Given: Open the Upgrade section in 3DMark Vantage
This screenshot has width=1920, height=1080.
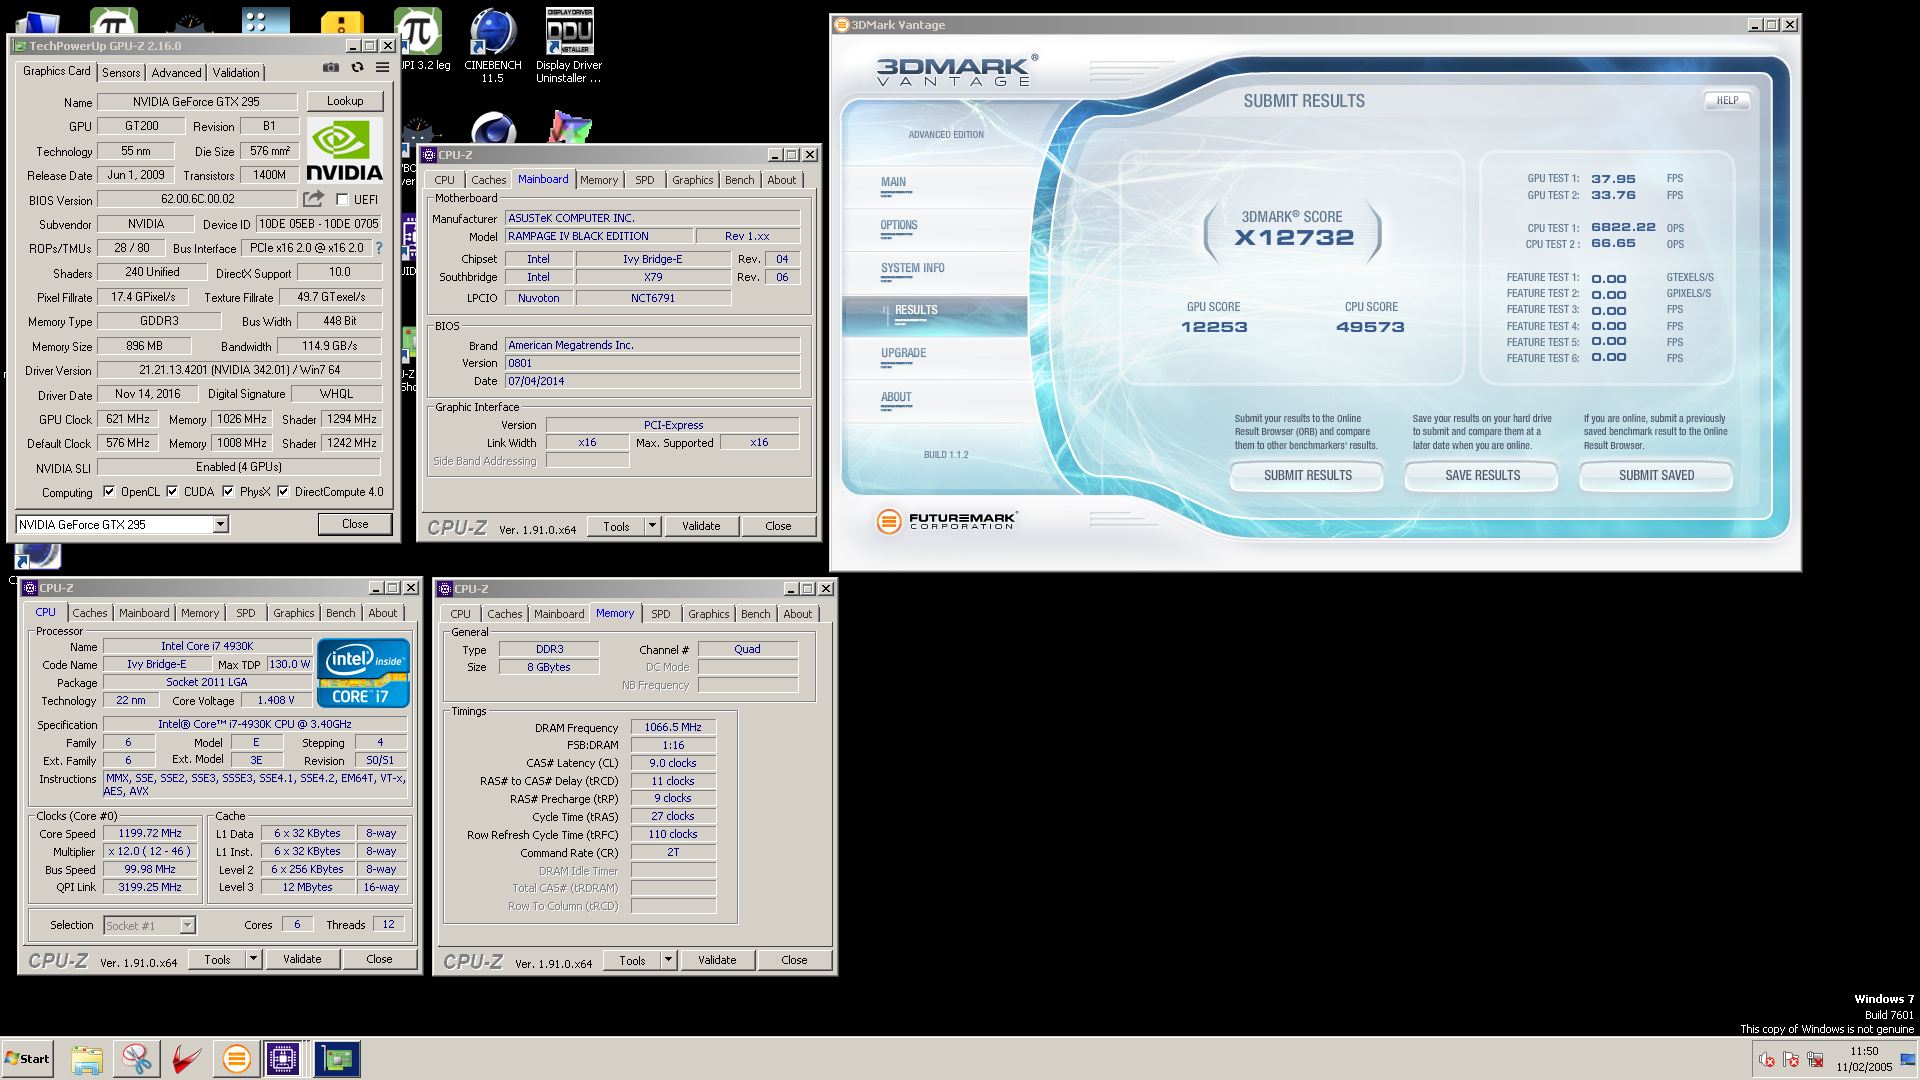Looking at the screenshot, I should pos(903,353).
